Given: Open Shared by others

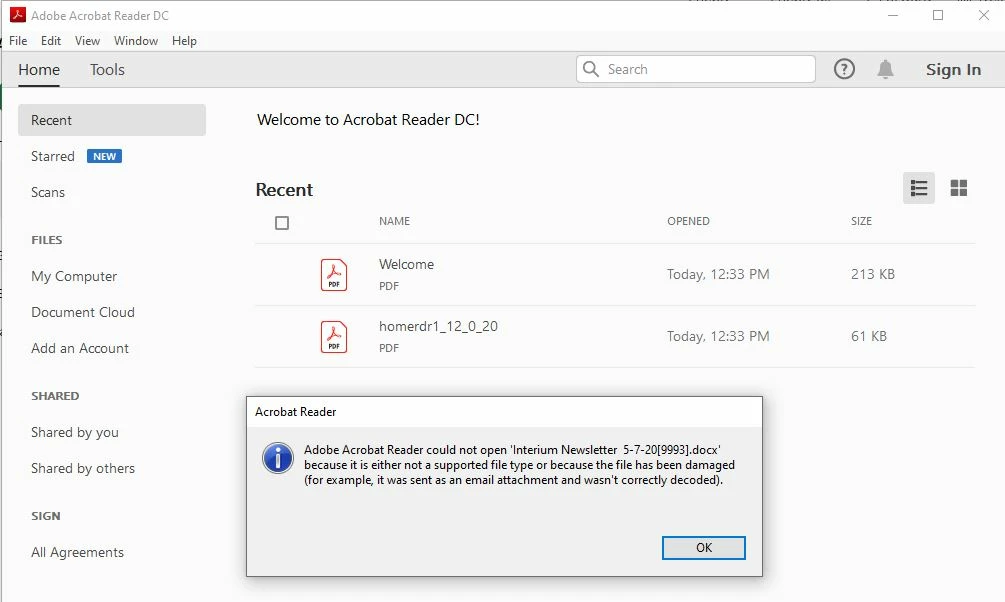Looking at the screenshot, I should coord(83,469).
